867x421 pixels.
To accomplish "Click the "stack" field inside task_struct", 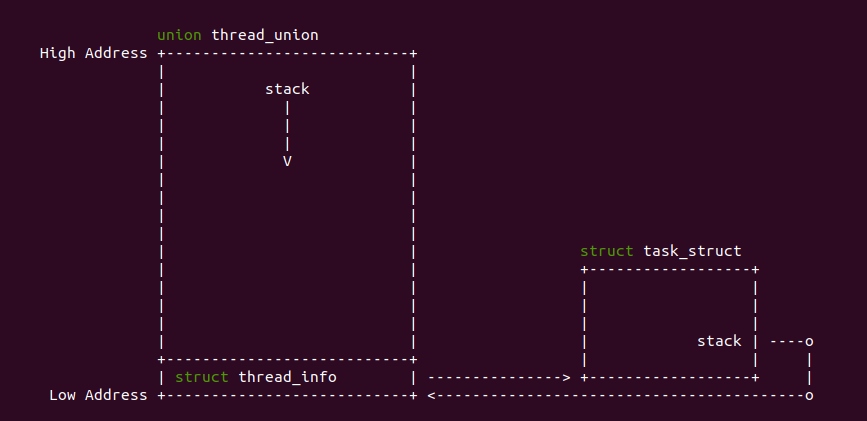I will (719, 341).
